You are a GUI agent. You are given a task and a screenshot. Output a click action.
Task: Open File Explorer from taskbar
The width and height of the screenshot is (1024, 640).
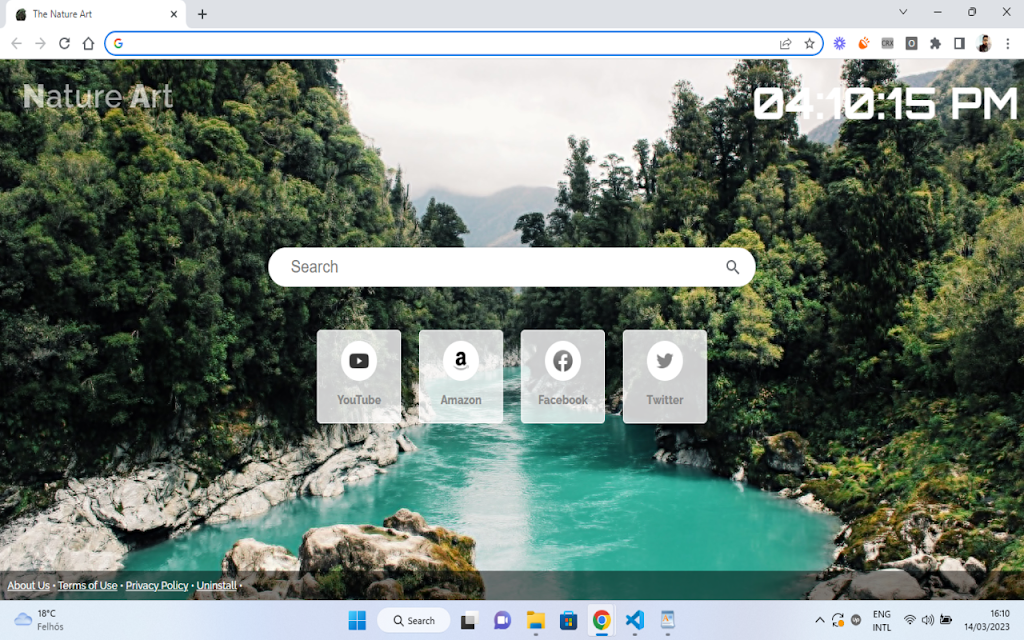[536, 620]
